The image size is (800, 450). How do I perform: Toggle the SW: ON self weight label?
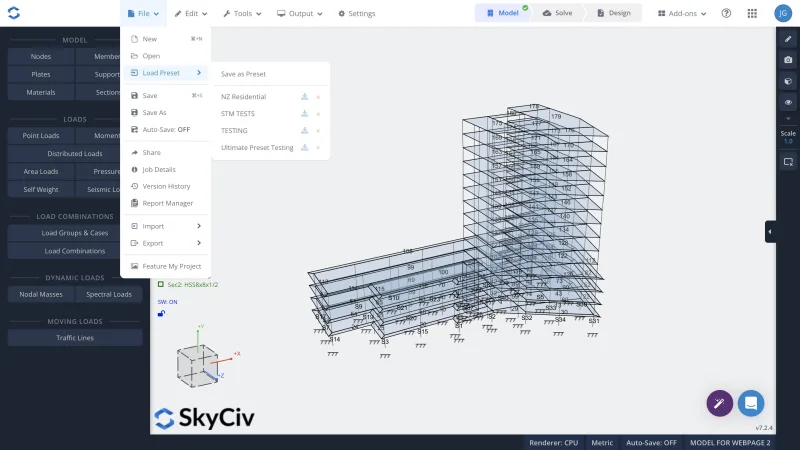click(x=167, y=302)
